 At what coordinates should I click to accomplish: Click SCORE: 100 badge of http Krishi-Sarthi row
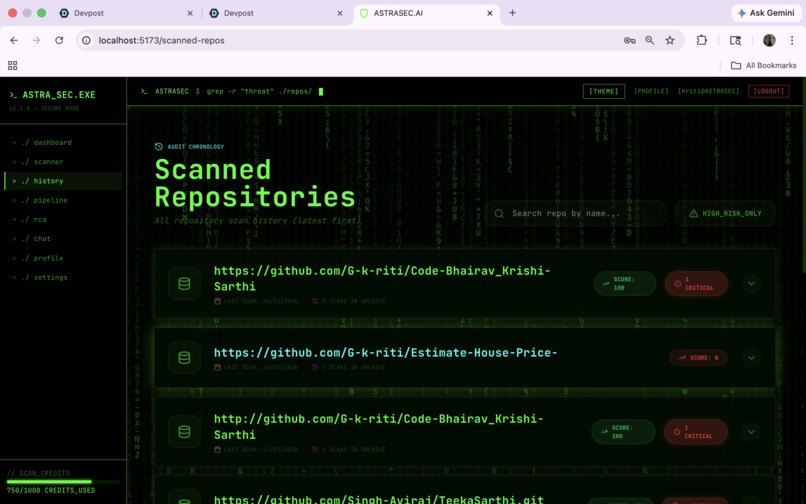click(x=623, y=432)
